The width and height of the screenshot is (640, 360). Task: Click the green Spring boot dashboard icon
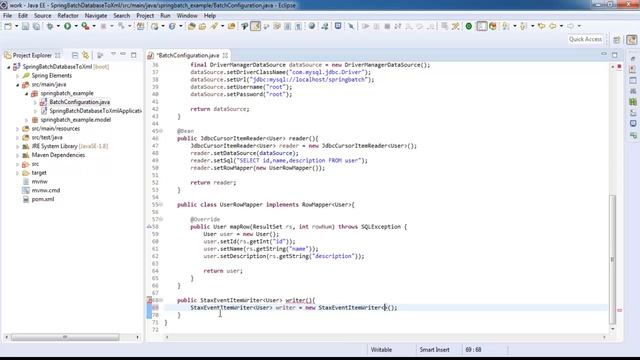coord(469,26)
